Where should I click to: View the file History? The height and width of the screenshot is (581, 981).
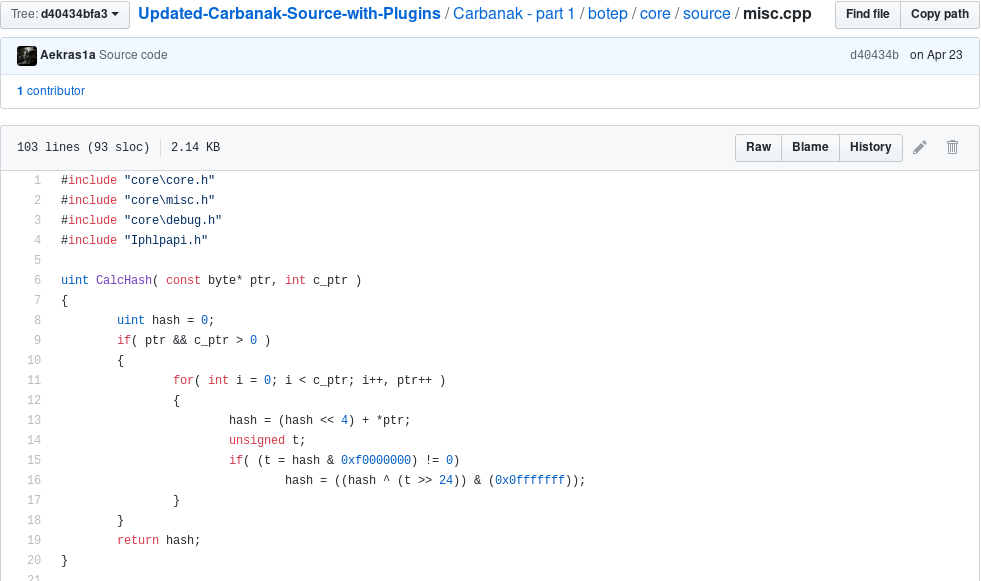(x=870, y=147)
